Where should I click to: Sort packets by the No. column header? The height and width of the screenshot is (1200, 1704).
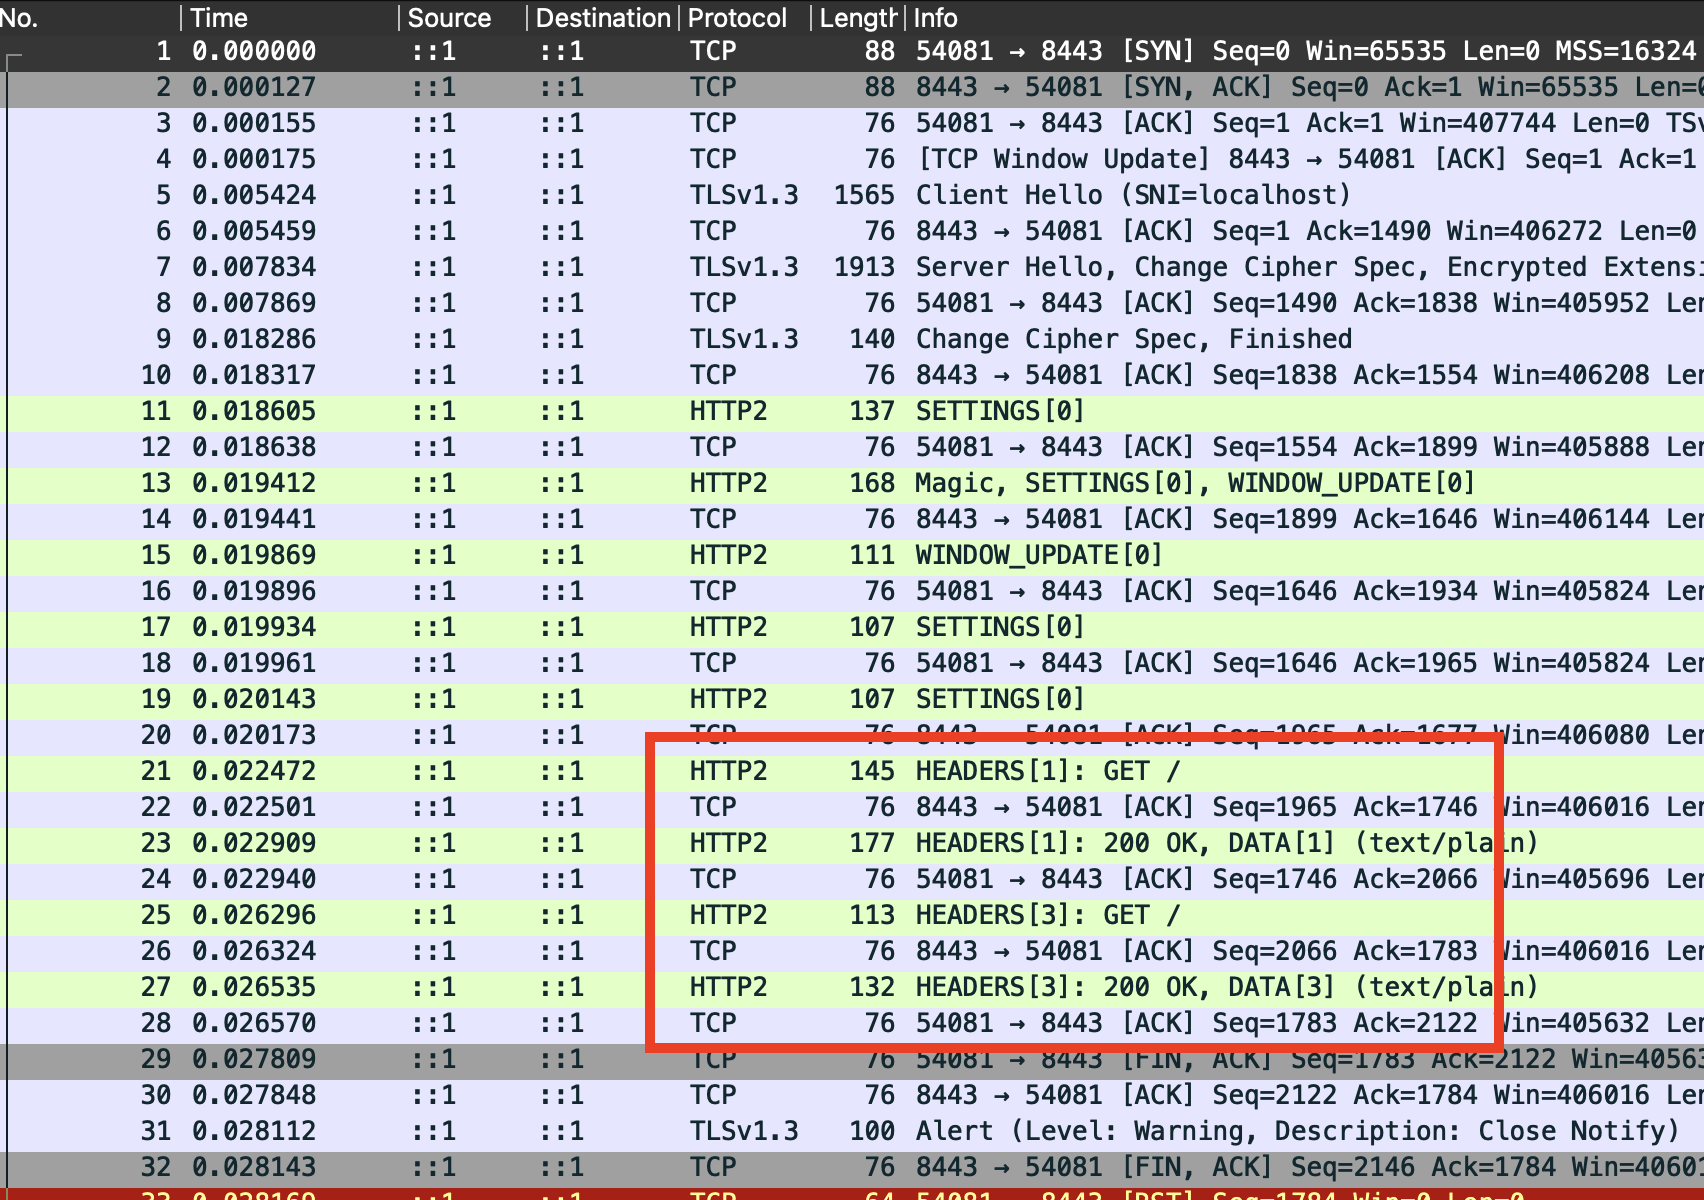90,17
